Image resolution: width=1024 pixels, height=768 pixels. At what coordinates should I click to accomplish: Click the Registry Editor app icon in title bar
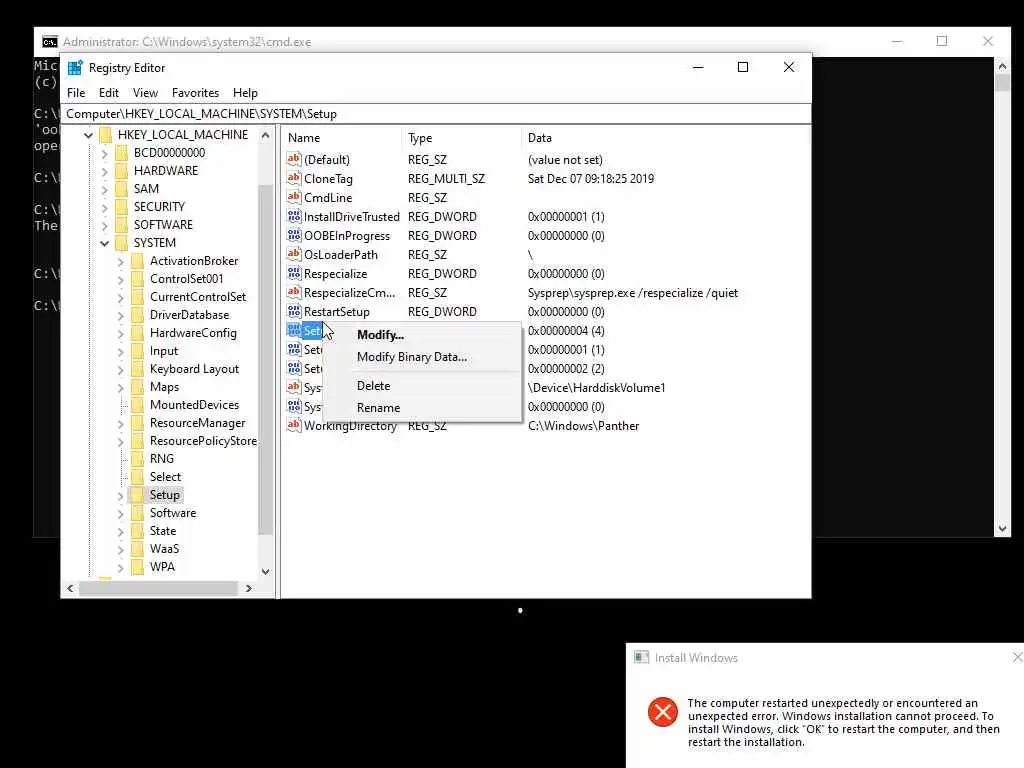coord(75,68)
